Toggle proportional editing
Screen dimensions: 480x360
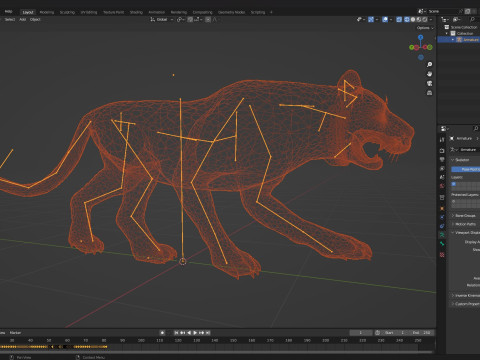click(x=208, y=20)
